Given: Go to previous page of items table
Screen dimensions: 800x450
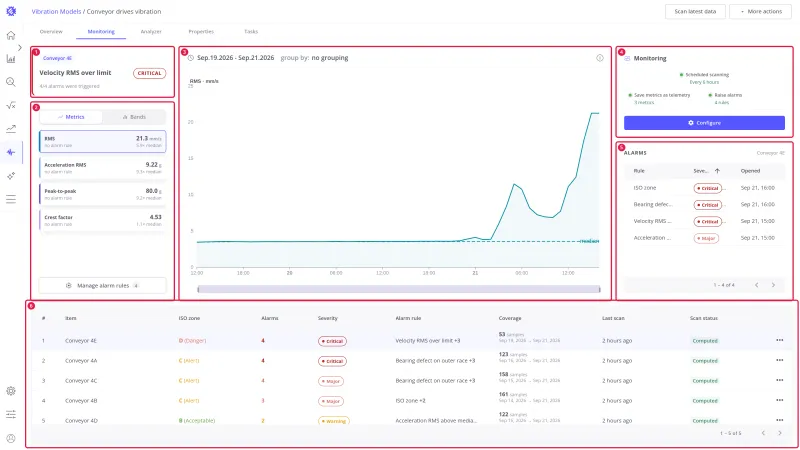Looking at the screenshot, I should pos(763,433).
